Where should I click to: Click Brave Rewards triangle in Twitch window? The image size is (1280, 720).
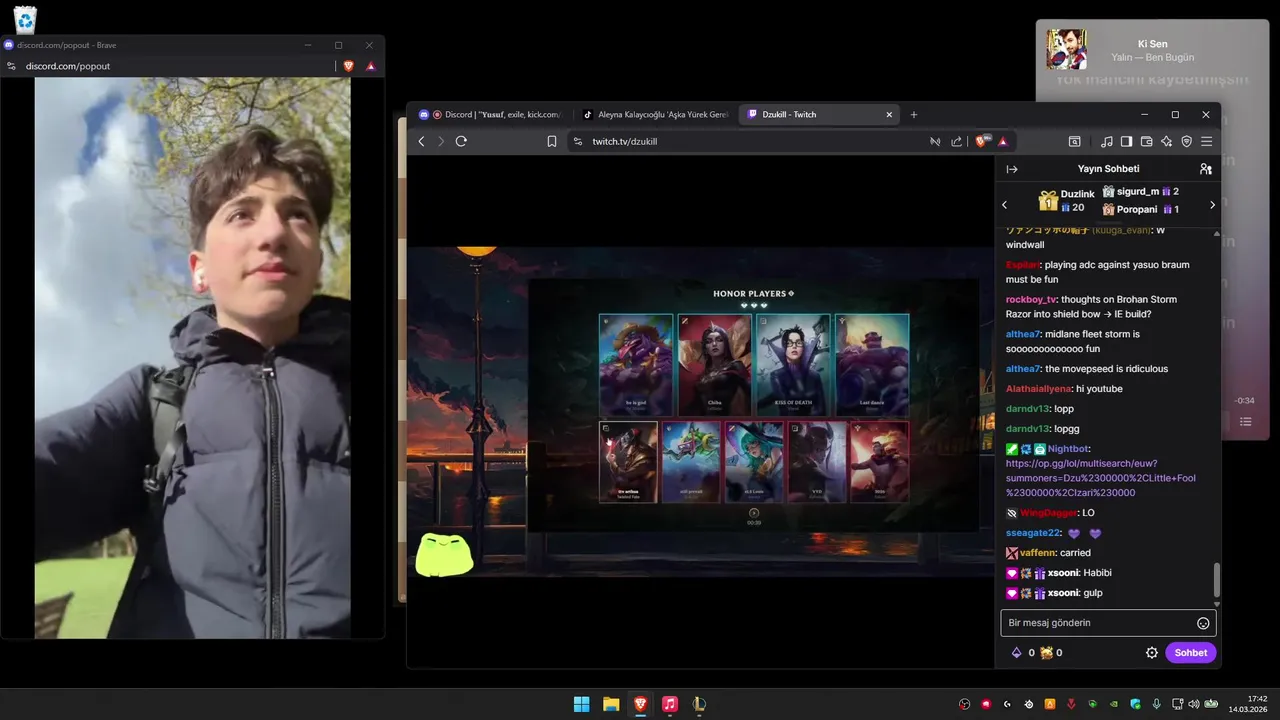click(x=1002, y=141)
